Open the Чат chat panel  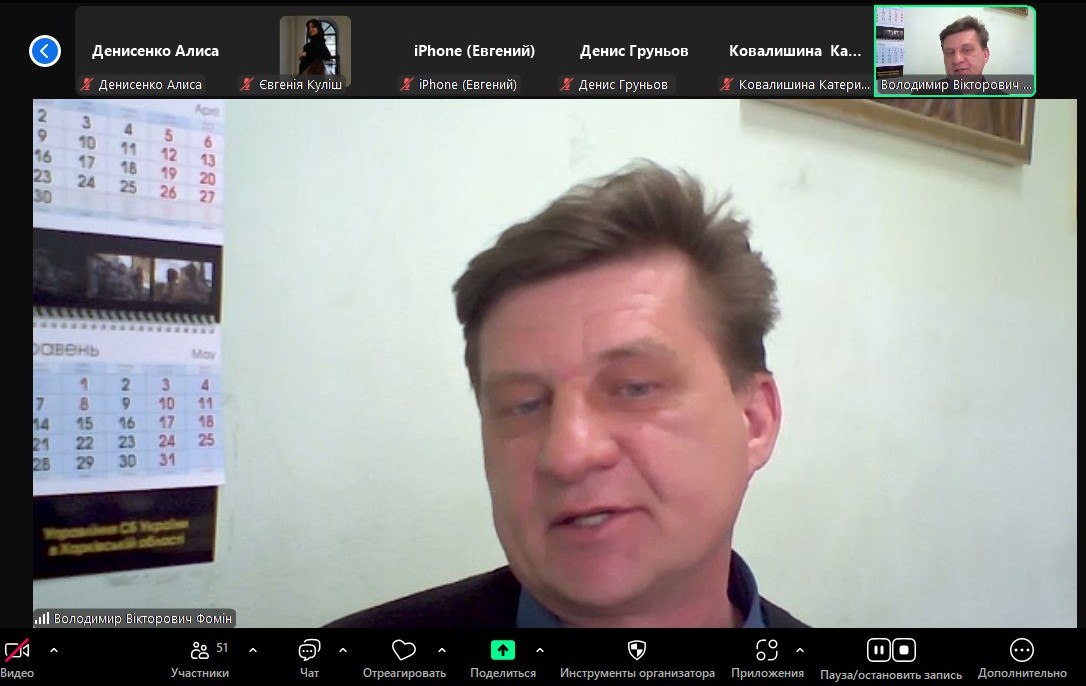tap(309, 658)
